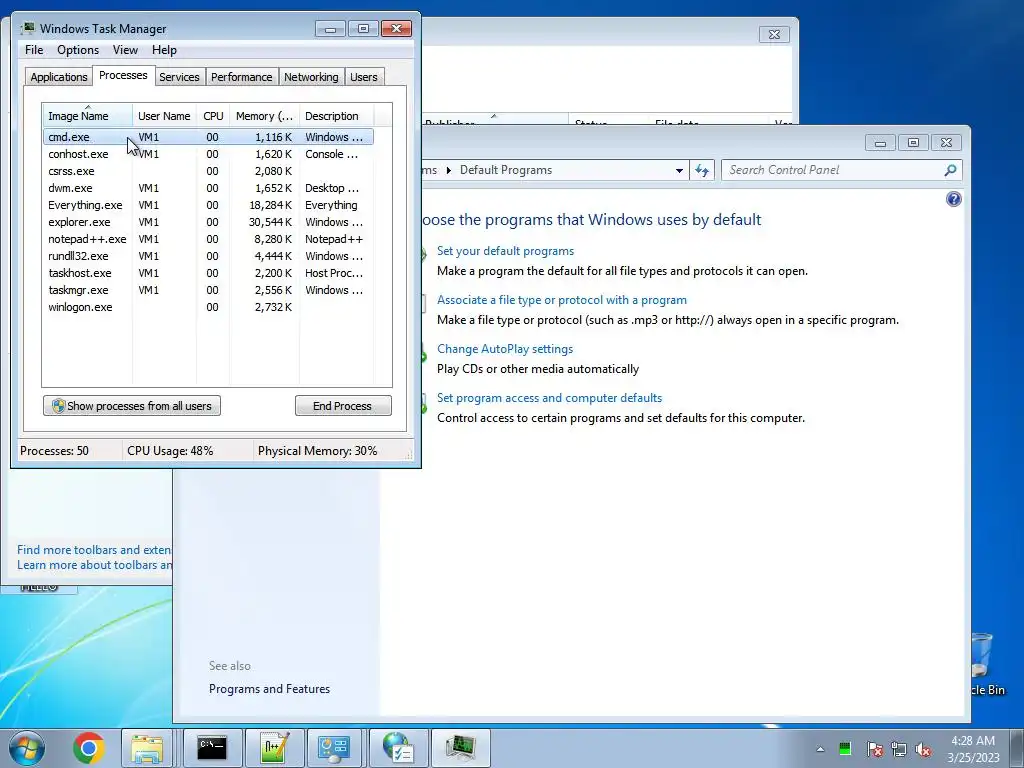1024x768 pixels.
Task: Click the refresh button beside the address bar
Action: [x=702, y=170]
